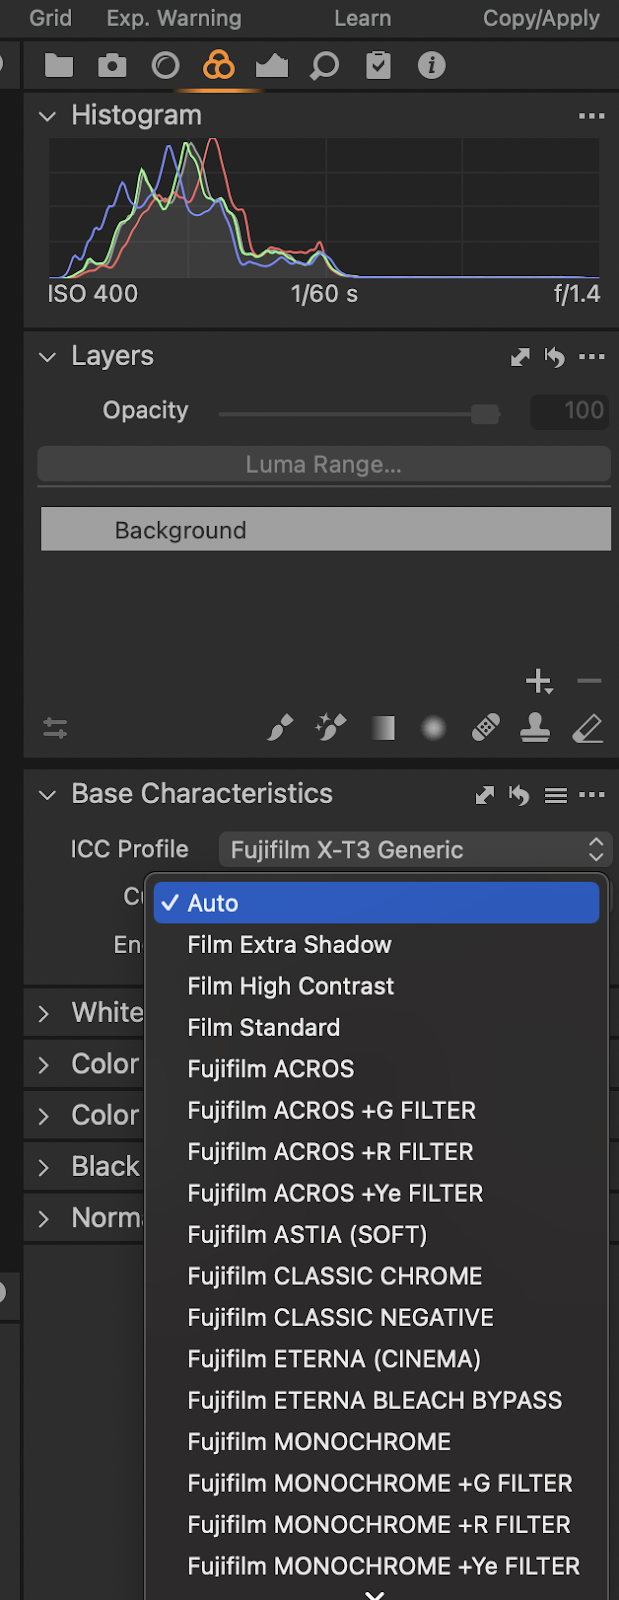Collapse the Layers panel
Viewport: 619px width, 1600px height.
(x=47, y=357)
